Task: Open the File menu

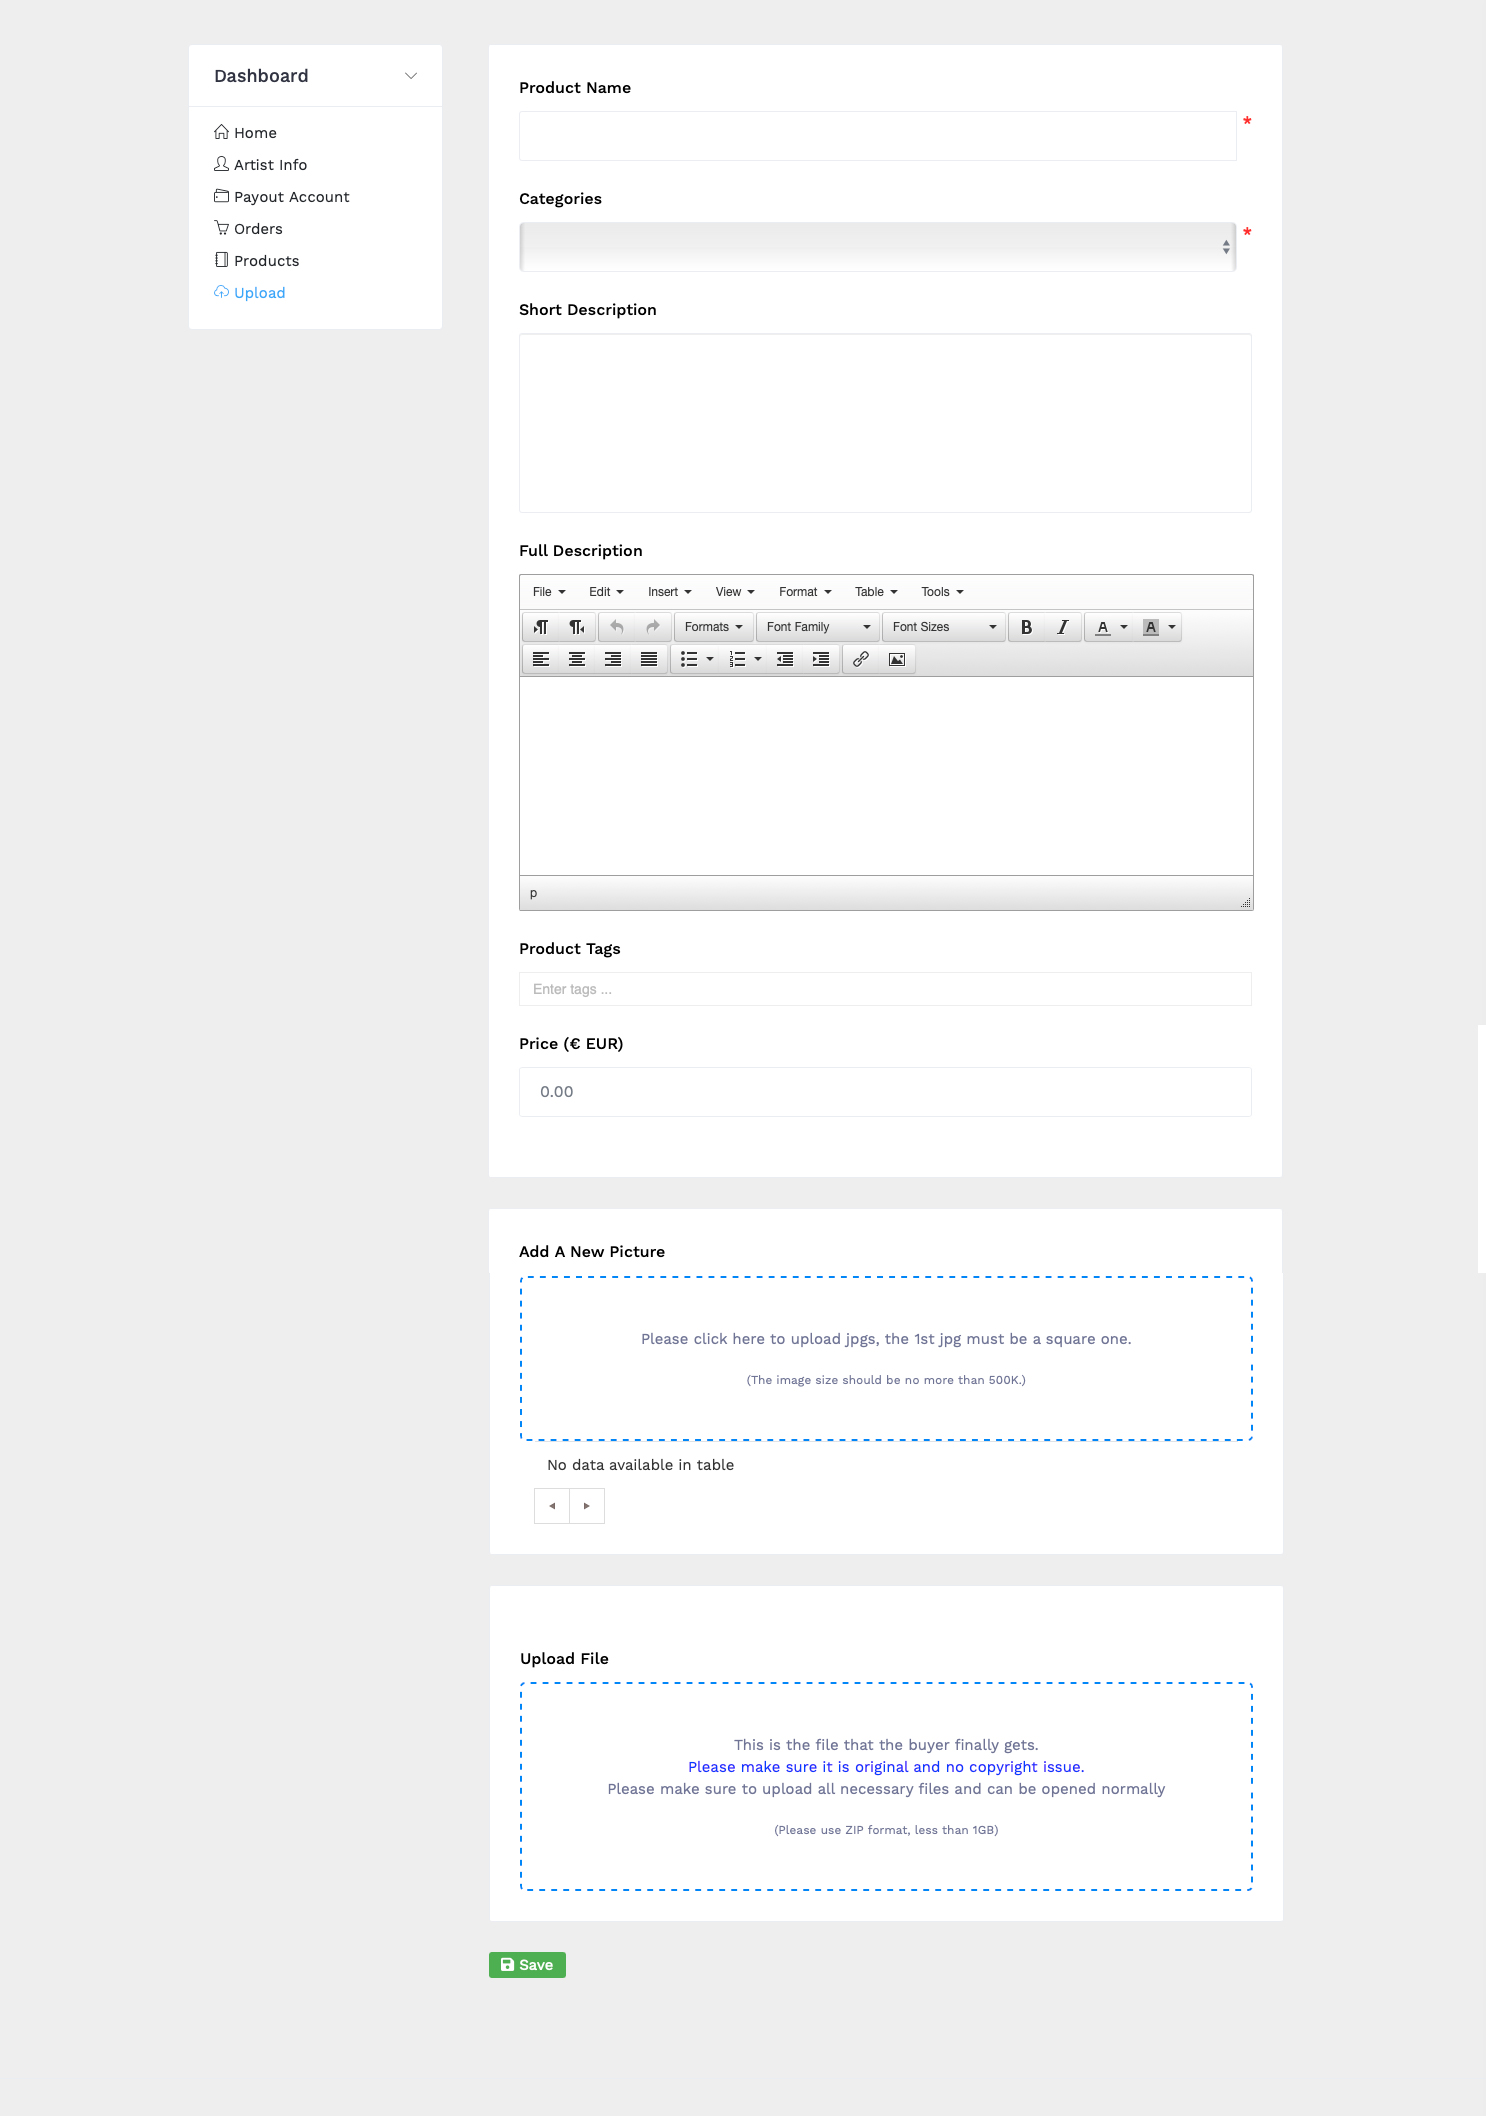Action: click(549, 592)
